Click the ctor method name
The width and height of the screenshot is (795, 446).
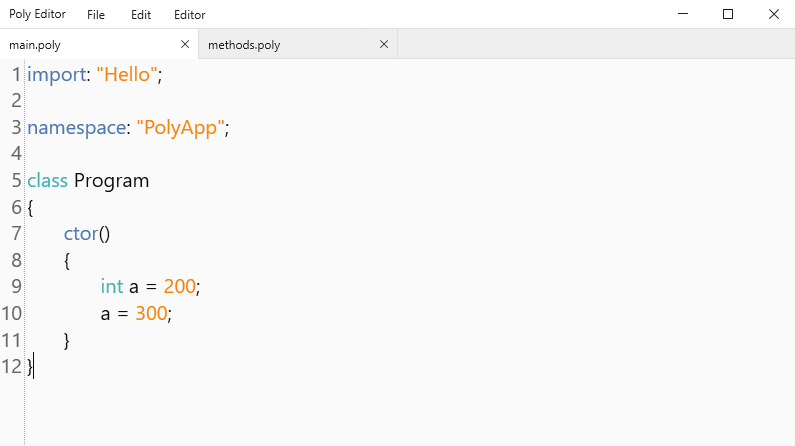coord(81,234)
